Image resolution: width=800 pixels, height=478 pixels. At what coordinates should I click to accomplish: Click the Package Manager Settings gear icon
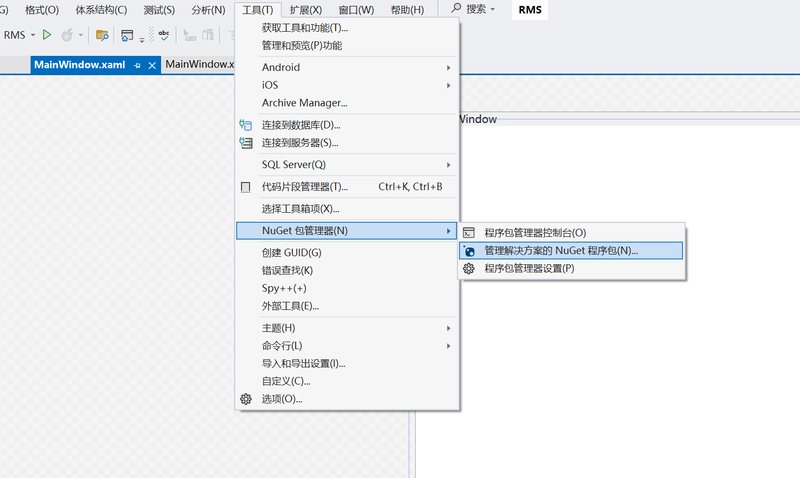point(468,268)
